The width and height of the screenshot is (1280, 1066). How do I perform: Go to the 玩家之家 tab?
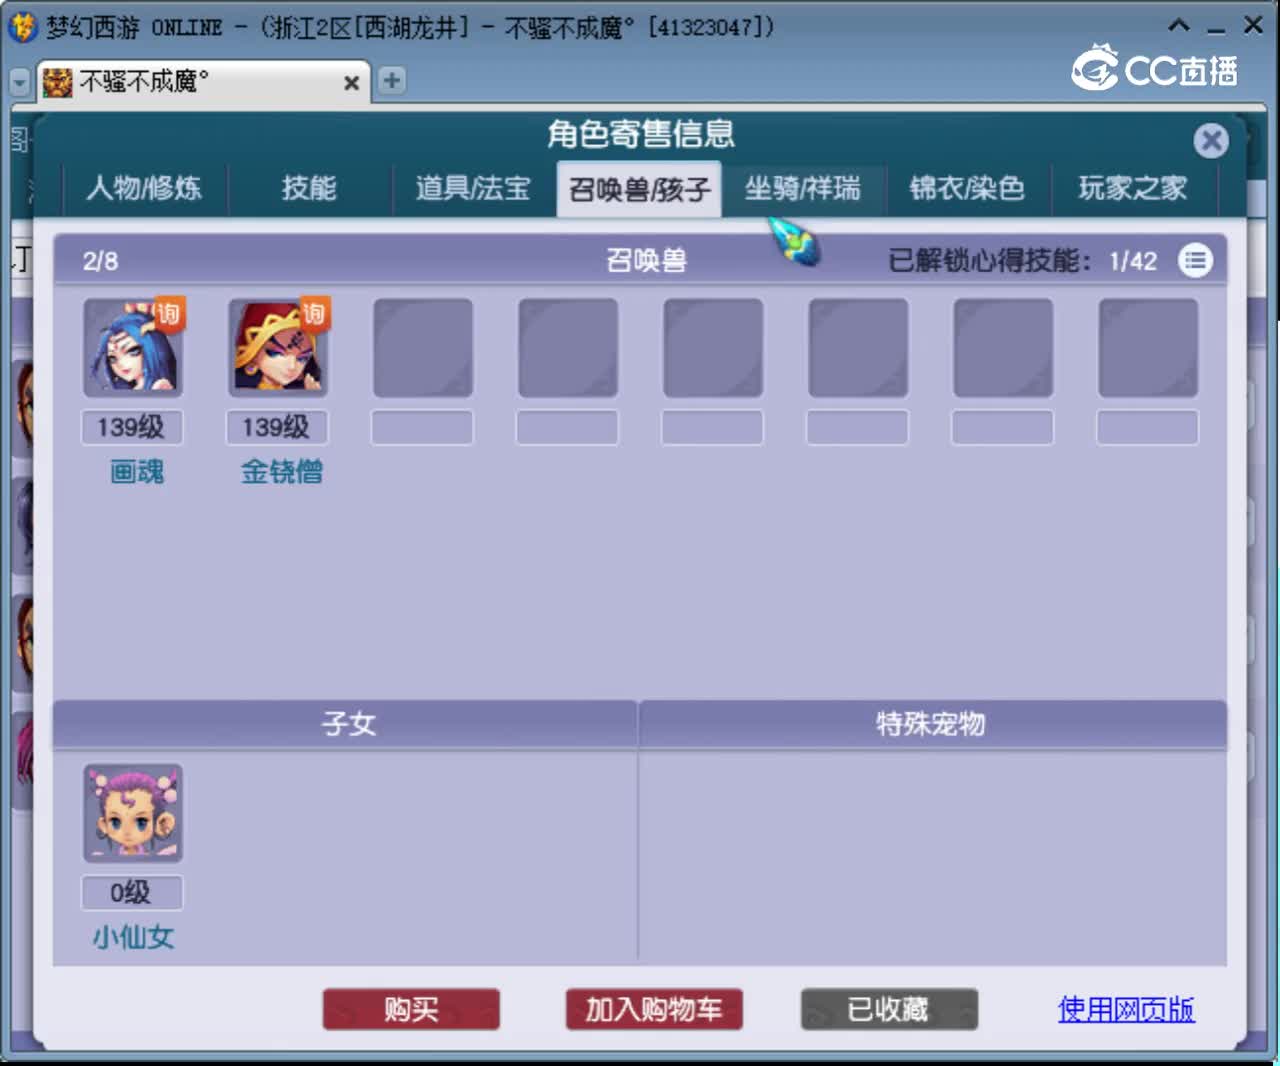pos(1133,188)
